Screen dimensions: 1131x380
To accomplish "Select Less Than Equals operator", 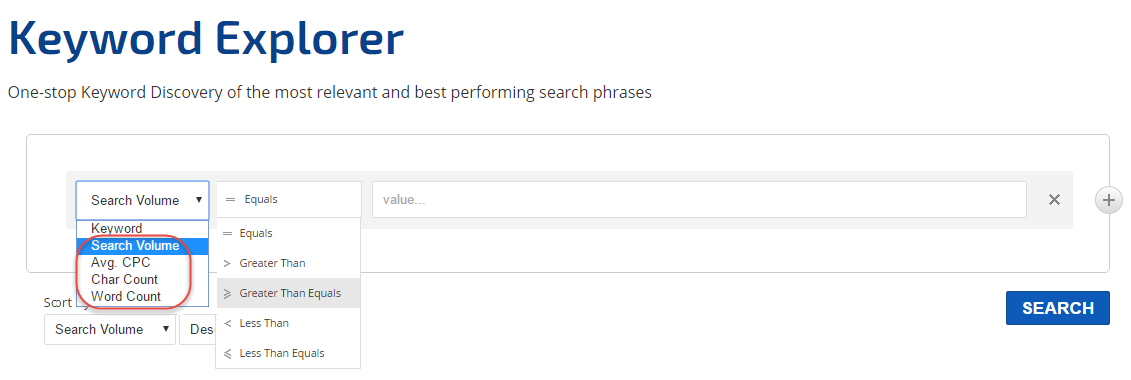I will [289, 353].
